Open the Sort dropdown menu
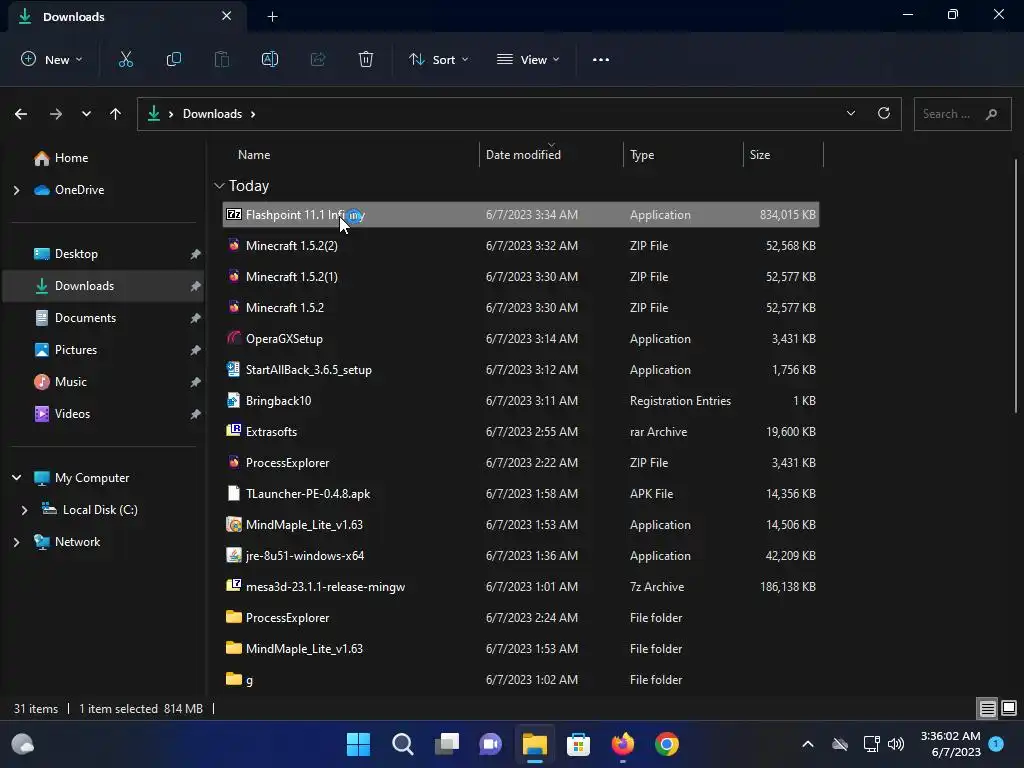This screenshot has width=1024, height=768. pos(438,59)
